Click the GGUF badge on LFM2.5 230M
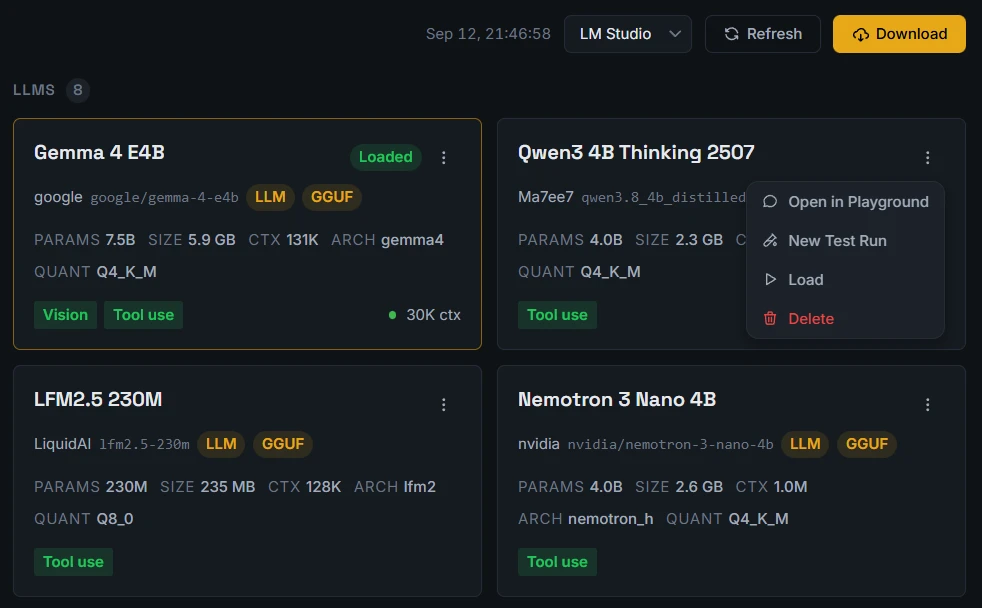The width and height of the screenshot is (982, 608). [283, 443]
